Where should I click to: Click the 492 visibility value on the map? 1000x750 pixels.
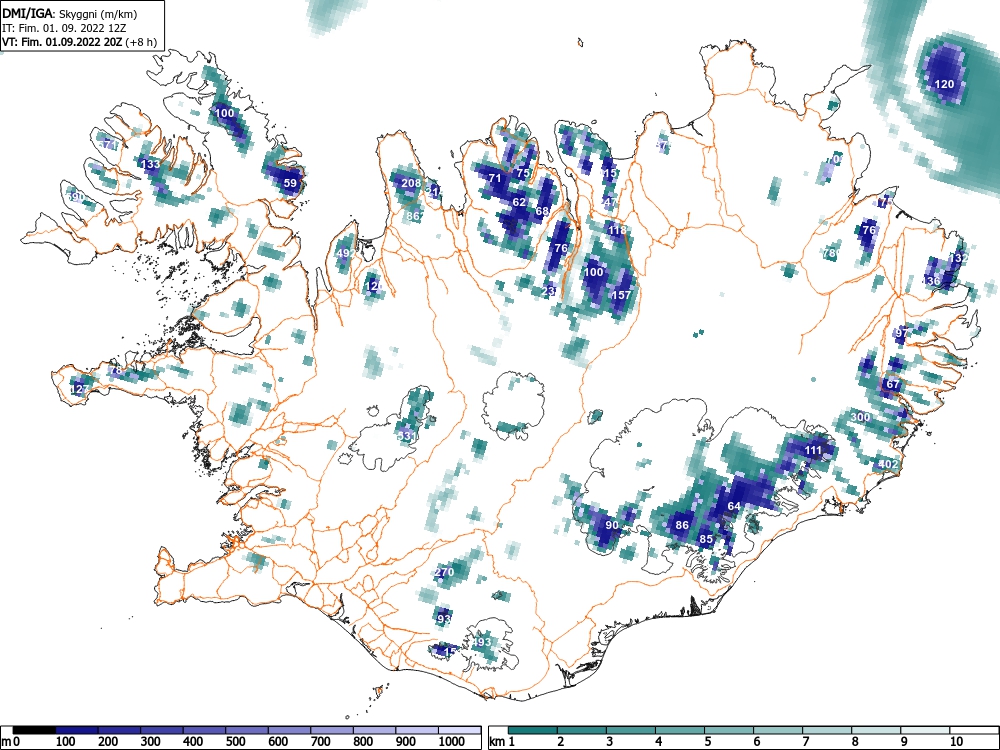pos(346,253)
